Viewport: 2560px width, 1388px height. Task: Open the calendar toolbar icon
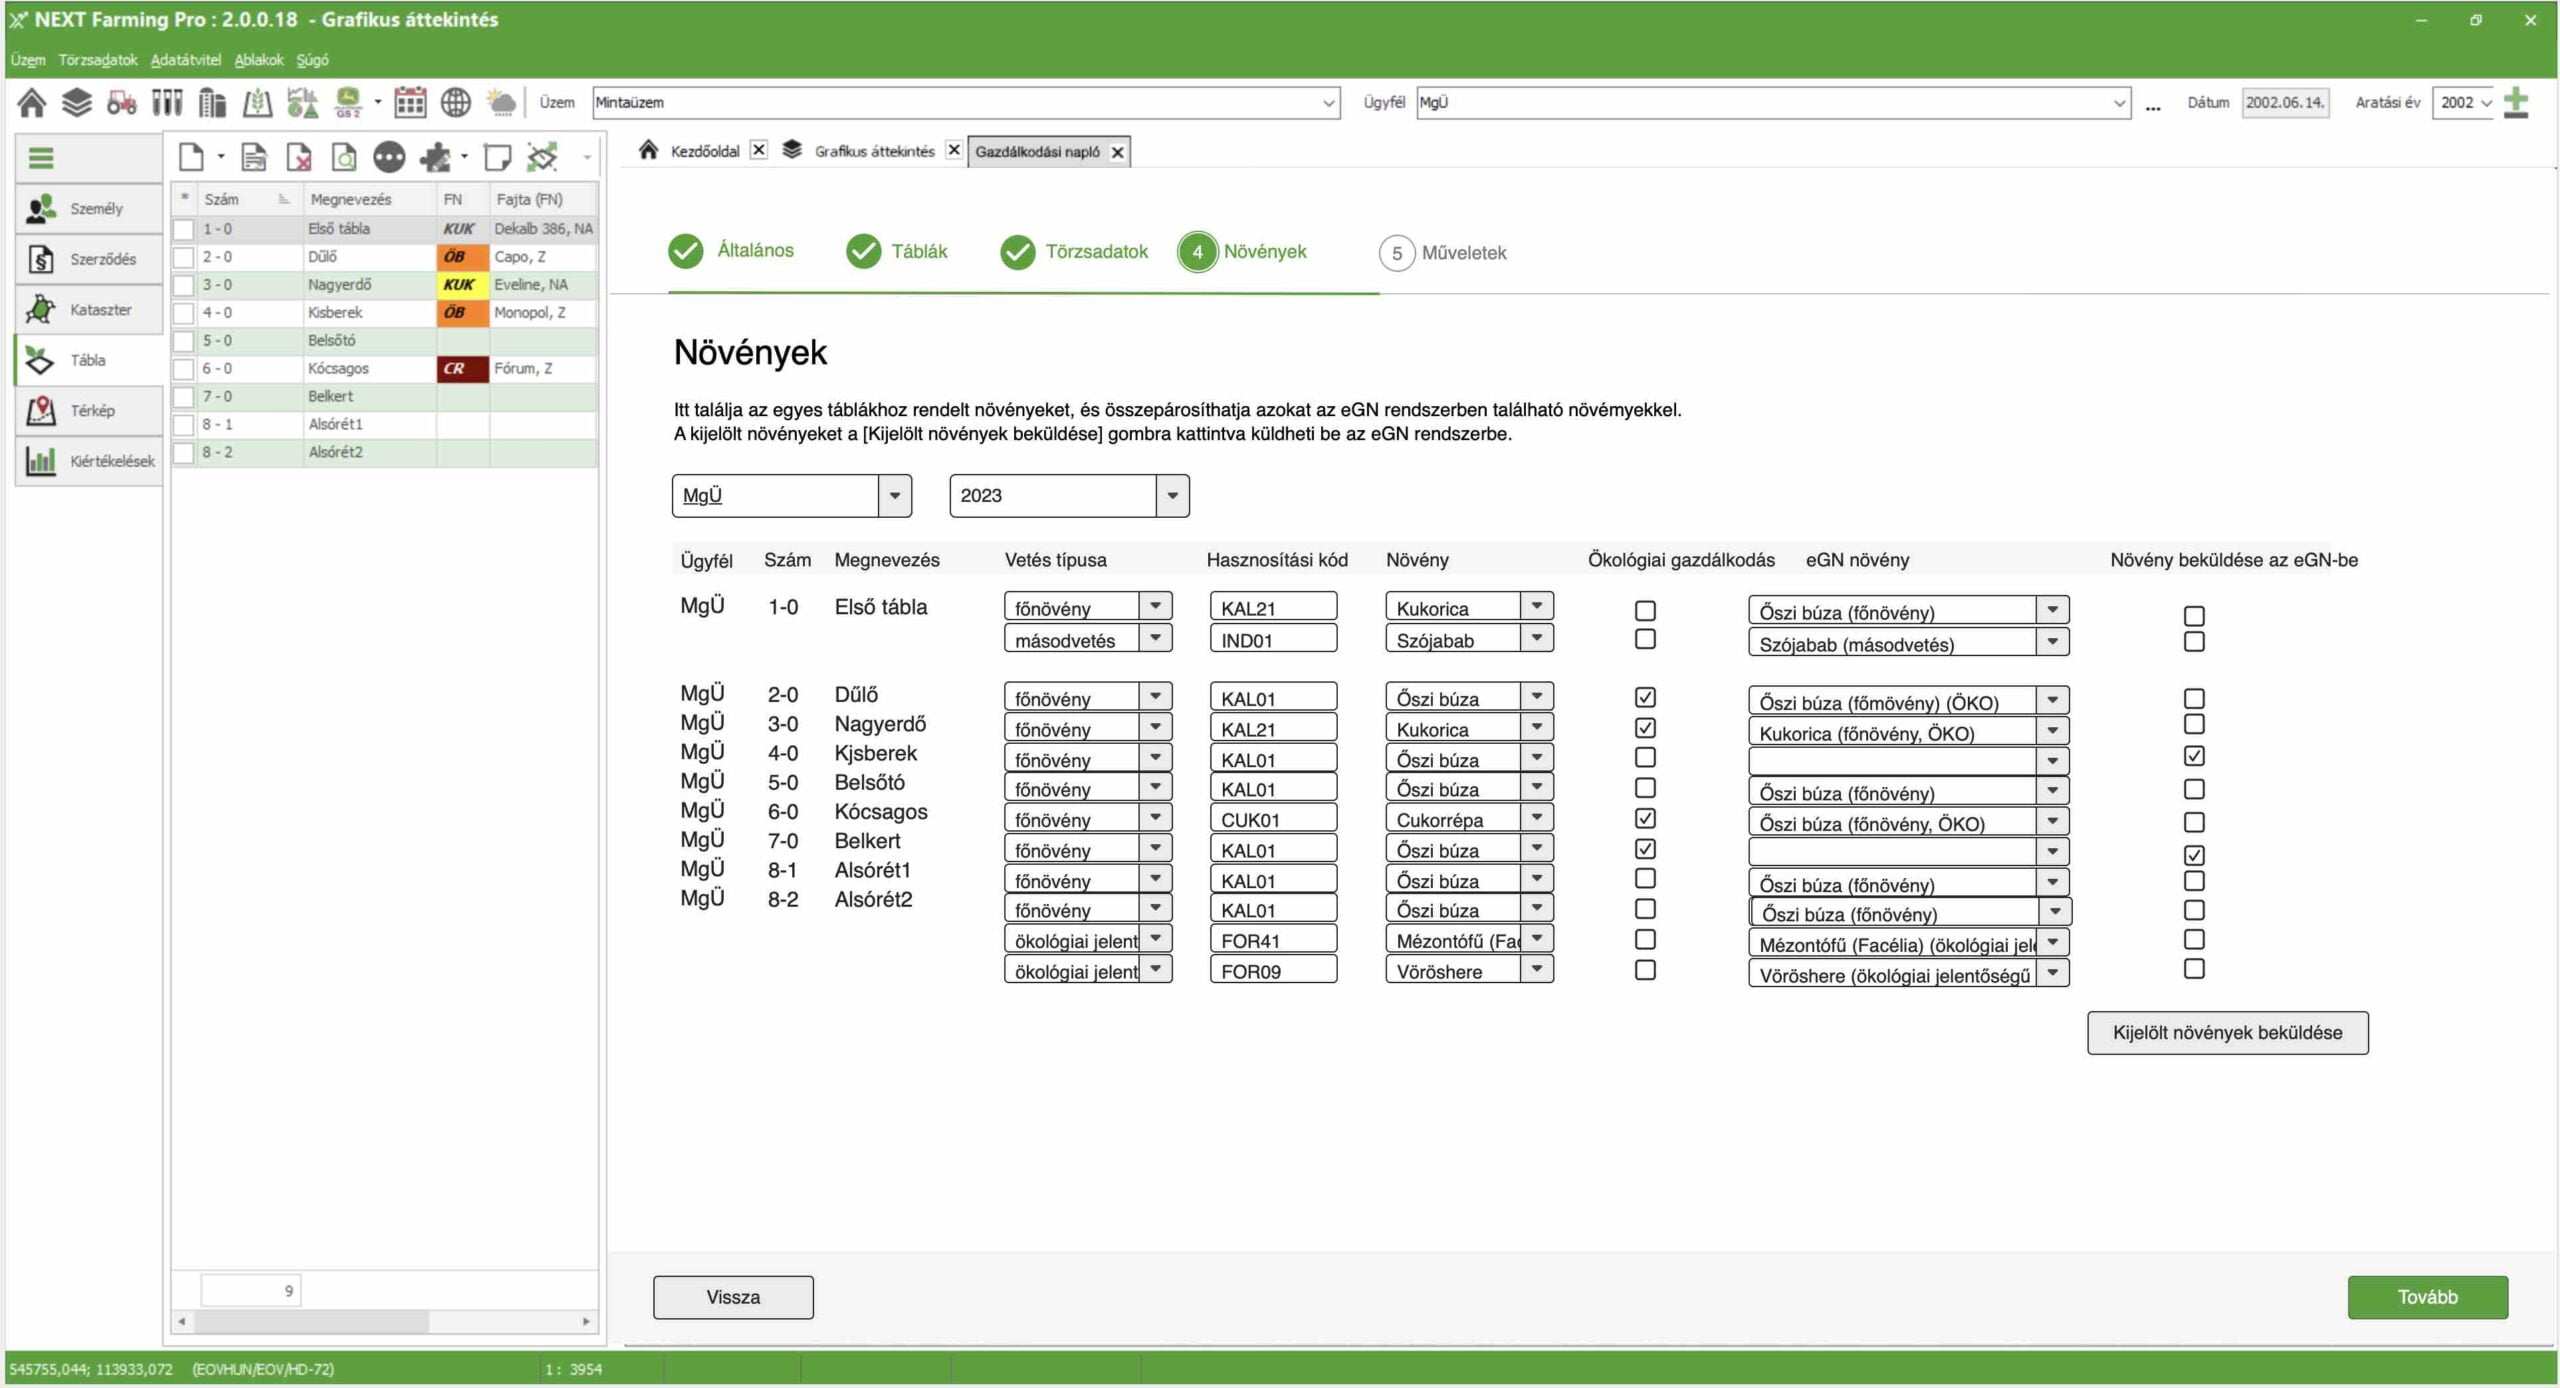coord(410,102)
